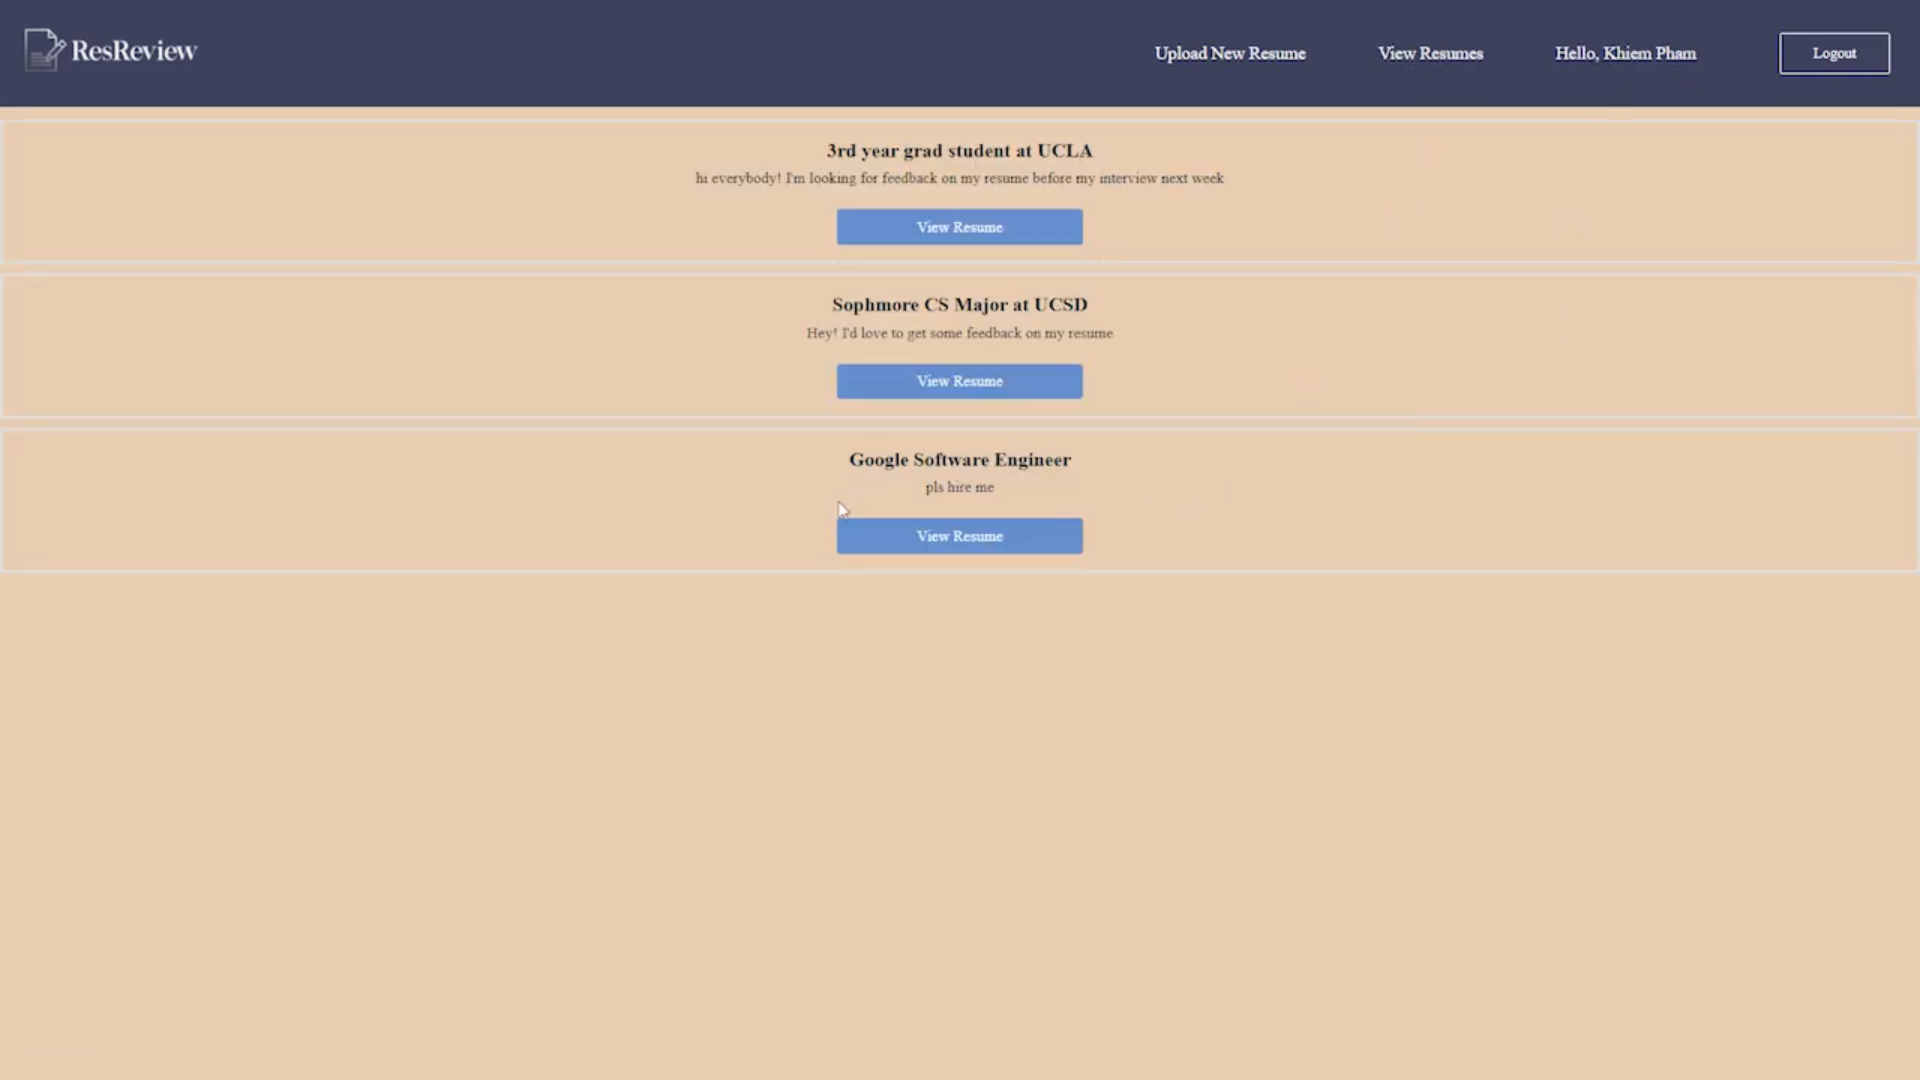Click the 'pls hire me' description text
Image resolution: width=1920 pixels, height=1080 pixels.
point(959,487)
